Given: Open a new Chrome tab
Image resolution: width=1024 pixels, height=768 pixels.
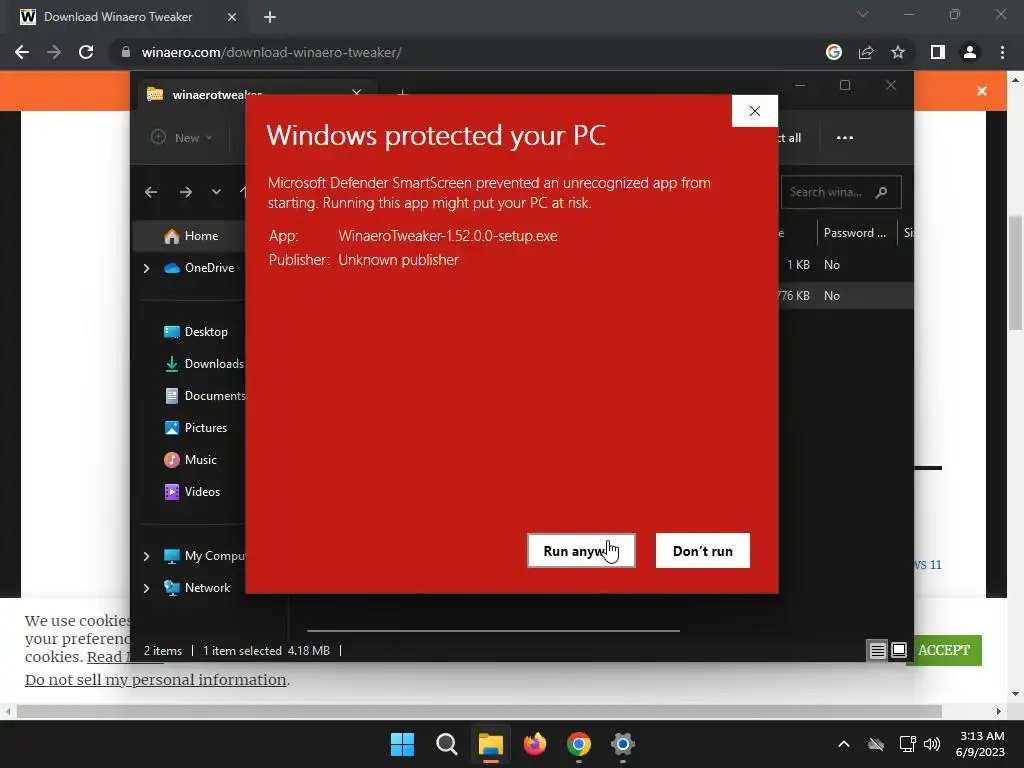Looking at the screenshot, I should point(270,17).
